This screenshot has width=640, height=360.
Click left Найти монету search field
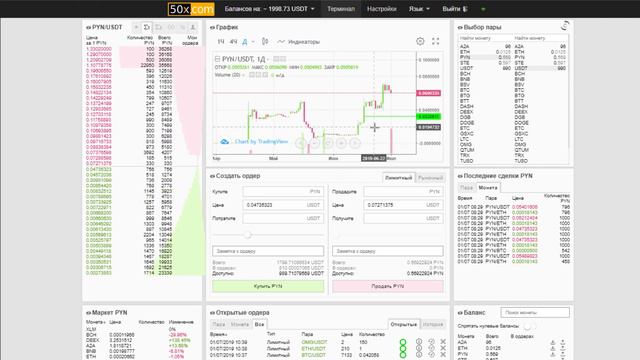[485, 38]
